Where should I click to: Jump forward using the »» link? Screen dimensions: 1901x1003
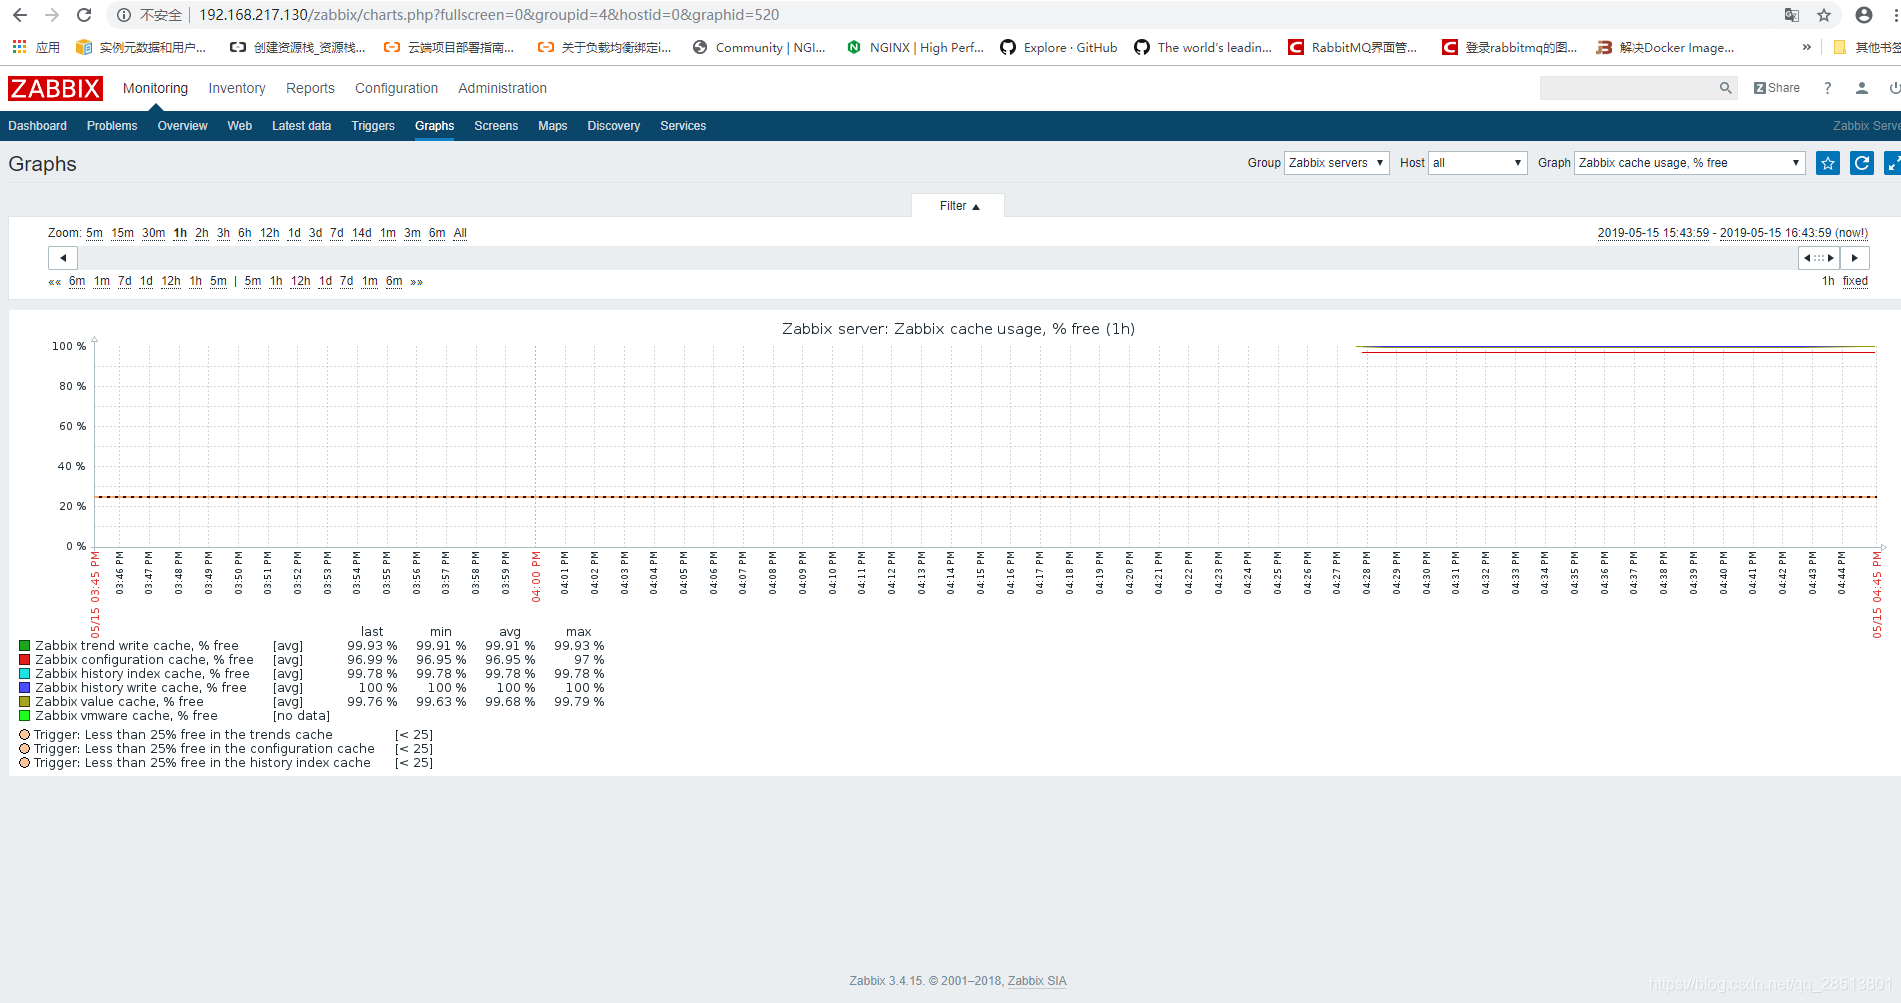(x=416, y=282)
